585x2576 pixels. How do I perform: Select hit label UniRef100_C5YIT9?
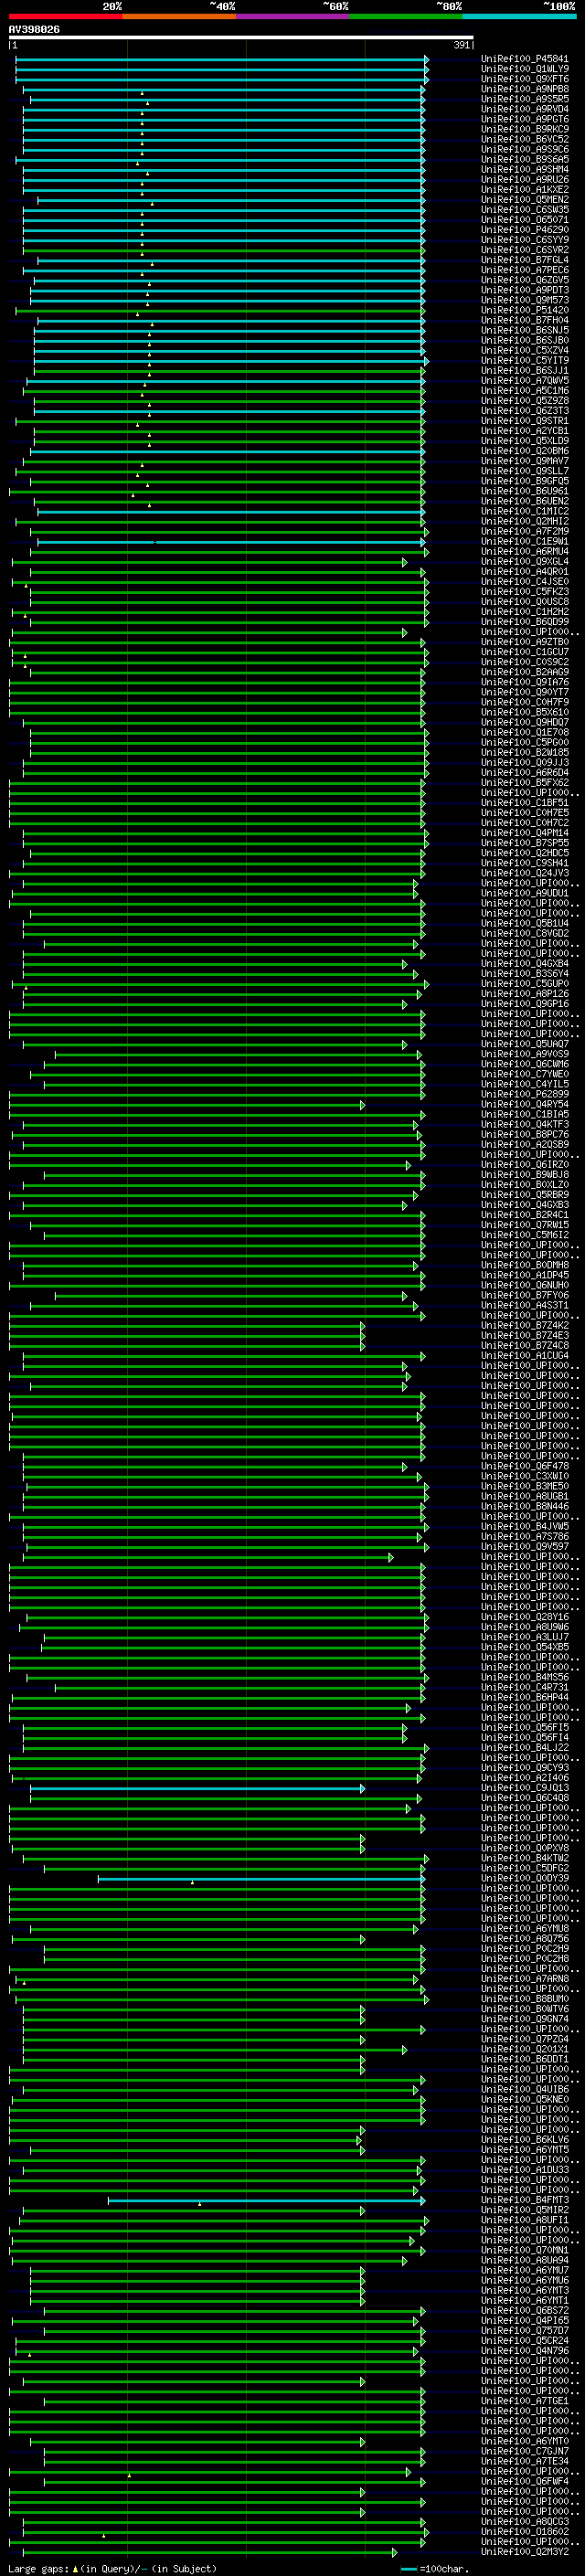pyautogui.click(x=525, y=361)
